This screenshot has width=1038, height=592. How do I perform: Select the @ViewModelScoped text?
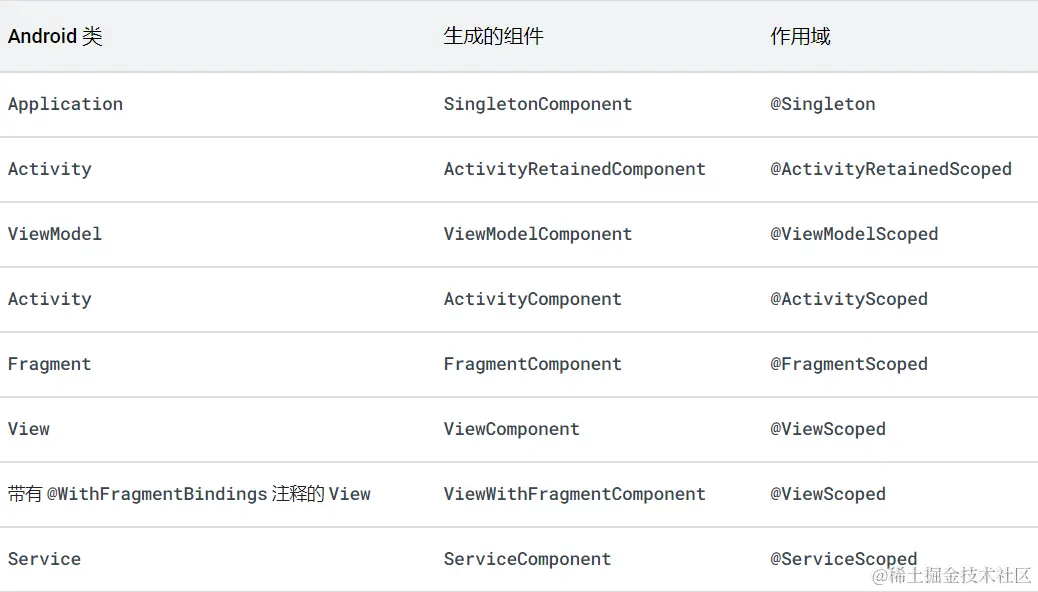[x=853, y=234]
